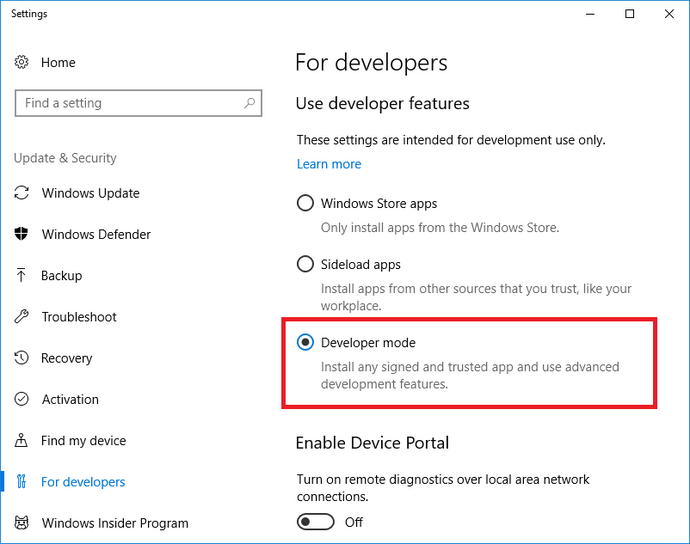Click the Find my device person icon
The height and width of the screenshot is (544, 690).
21,440
